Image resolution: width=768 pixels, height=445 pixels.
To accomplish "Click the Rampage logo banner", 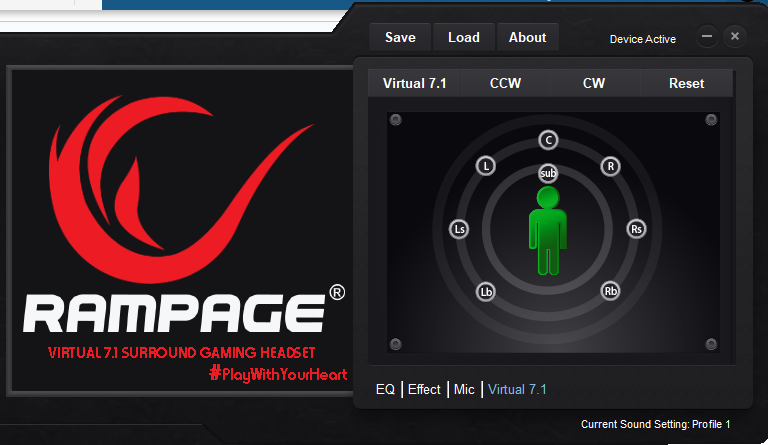I will [182, 230].
